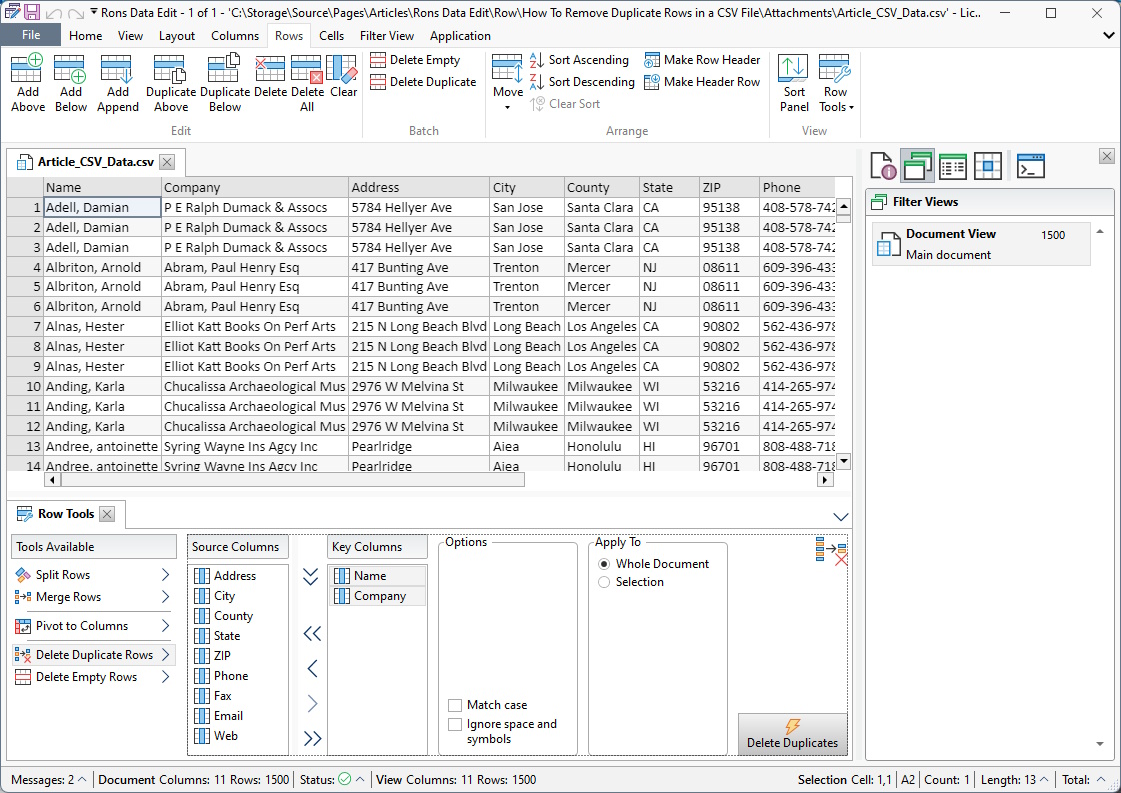
Task: Open the grid cell side panel icon
Action: (x=987, y=166)
